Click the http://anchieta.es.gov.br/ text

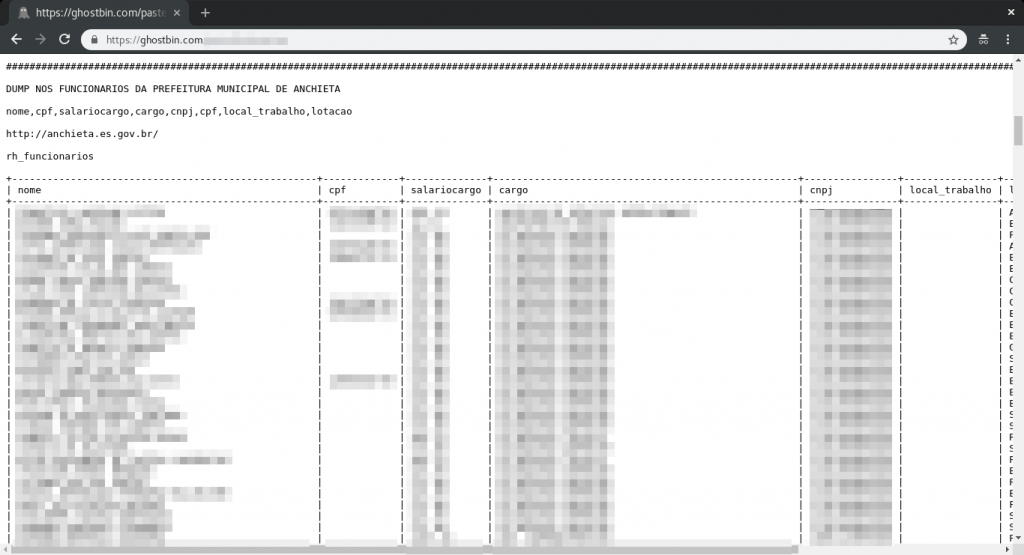click(x=82, y=134)
